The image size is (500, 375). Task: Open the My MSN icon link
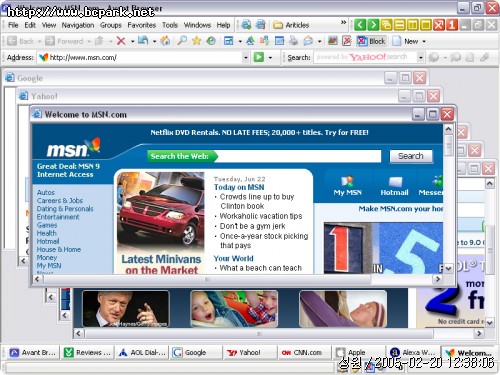(347, 186)
